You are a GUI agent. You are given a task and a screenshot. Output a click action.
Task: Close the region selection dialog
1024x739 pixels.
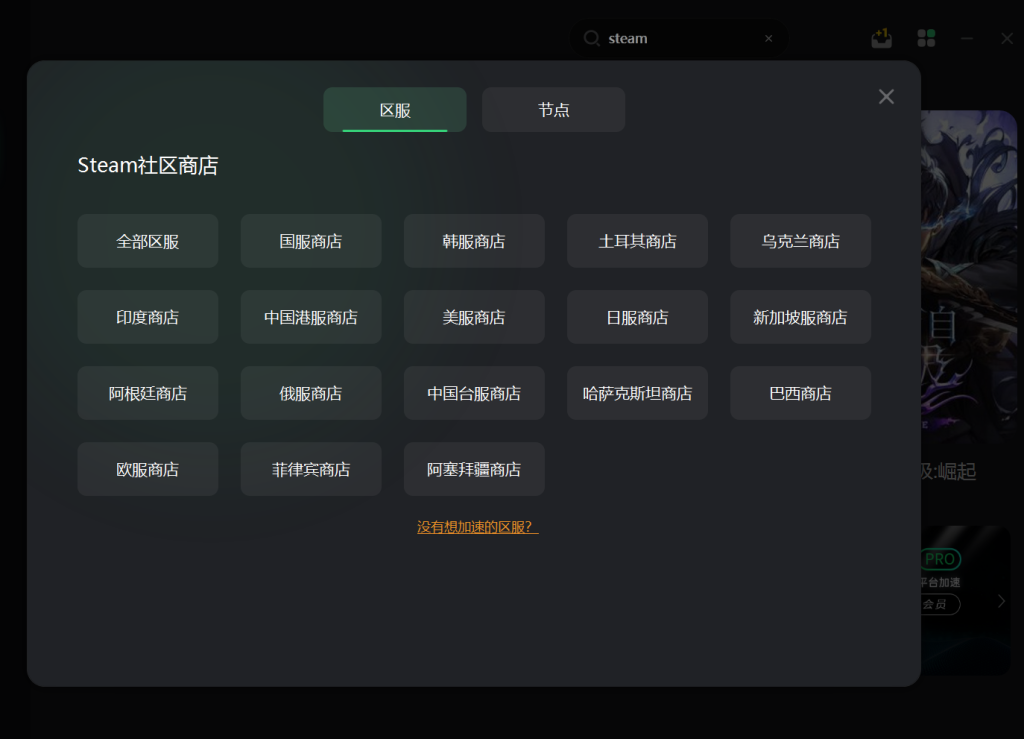tap(886, 97)
